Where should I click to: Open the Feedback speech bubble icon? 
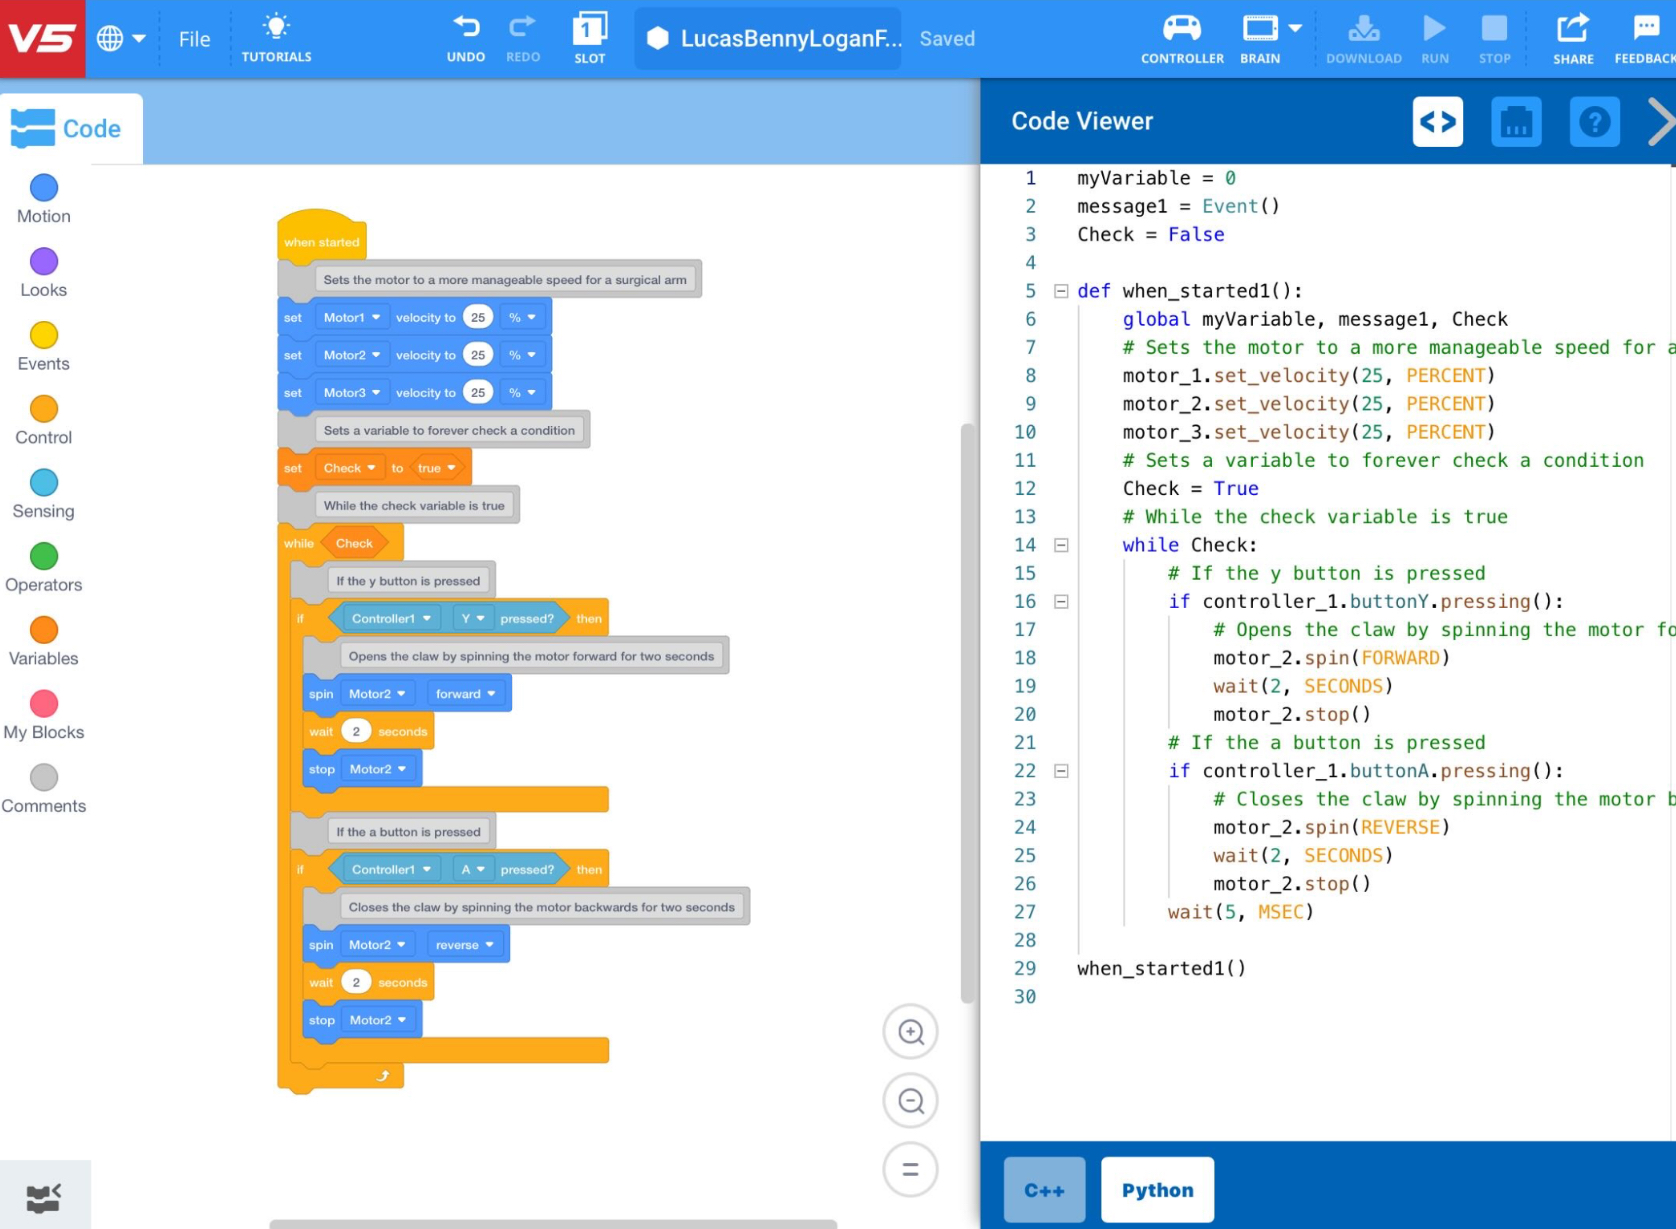(1646, 27)
